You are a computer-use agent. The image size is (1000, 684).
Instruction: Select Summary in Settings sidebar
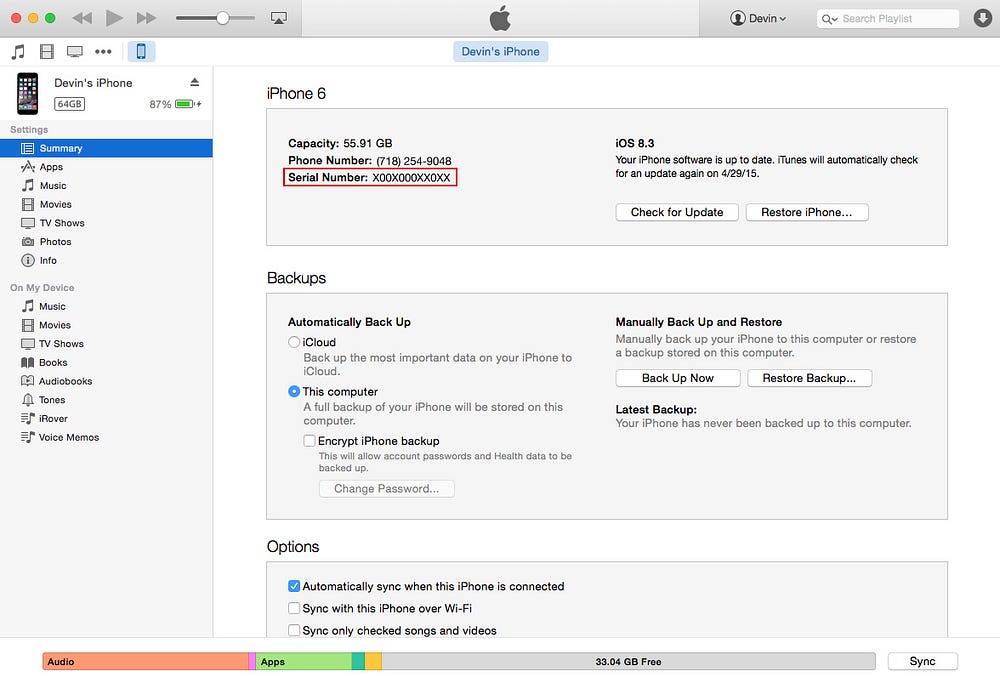tap(106, 148)
